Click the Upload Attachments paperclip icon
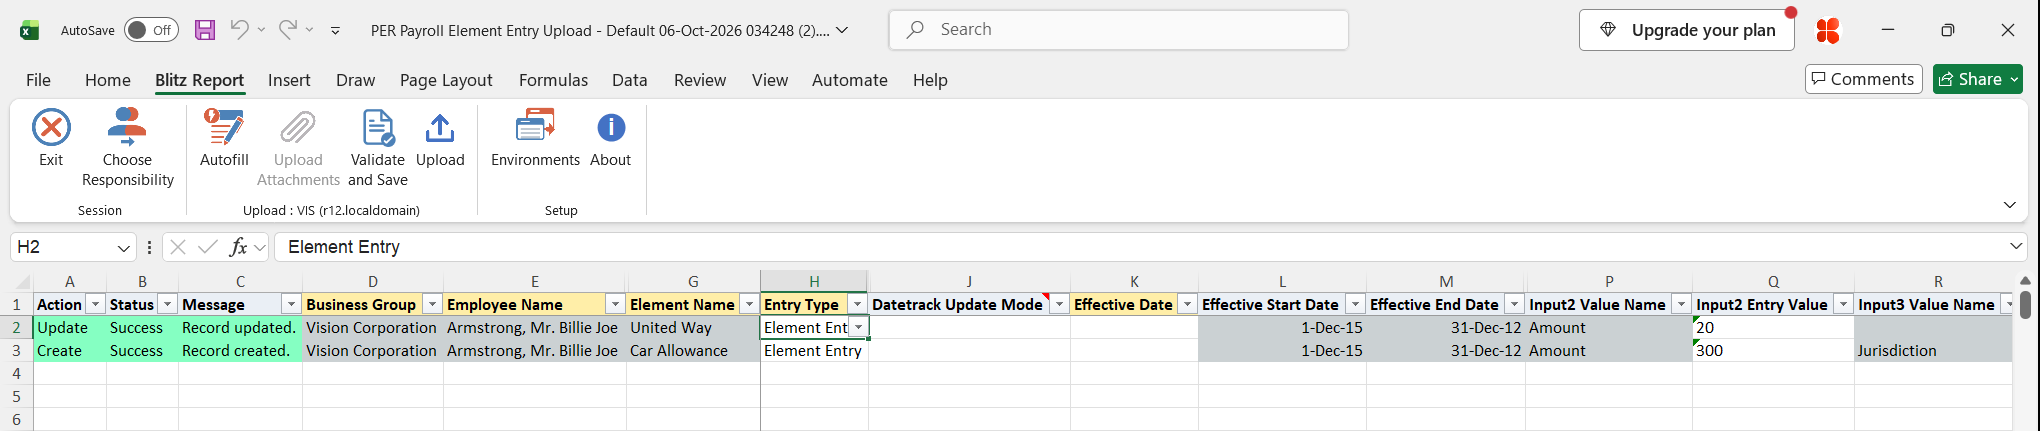This screenshot has height=431, width=2040. (298, 128)
